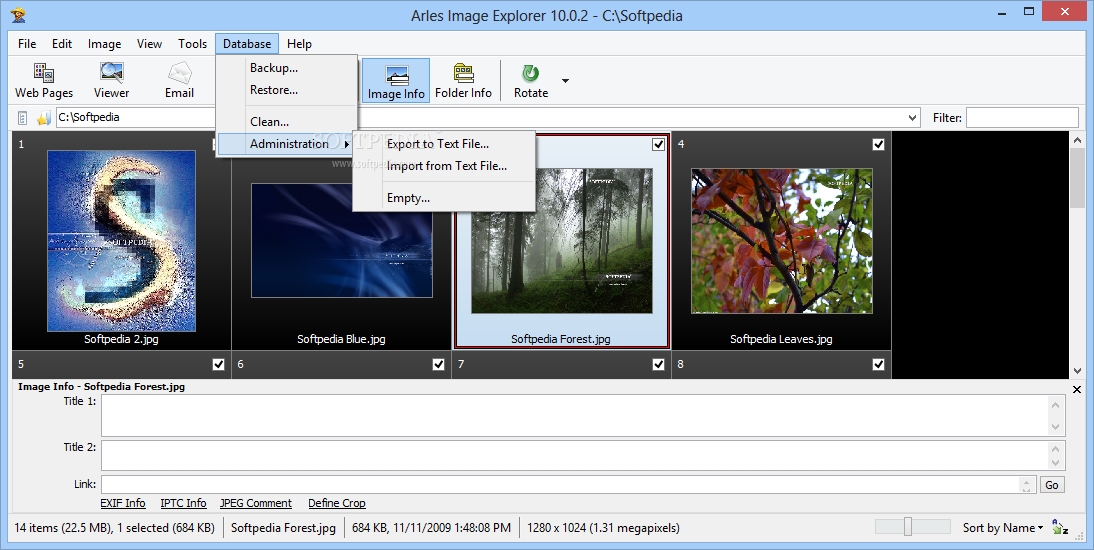This screenshot has height=550, width=1094.
Task: Click the Arles application icon in title bar
Action: (17, 14)
